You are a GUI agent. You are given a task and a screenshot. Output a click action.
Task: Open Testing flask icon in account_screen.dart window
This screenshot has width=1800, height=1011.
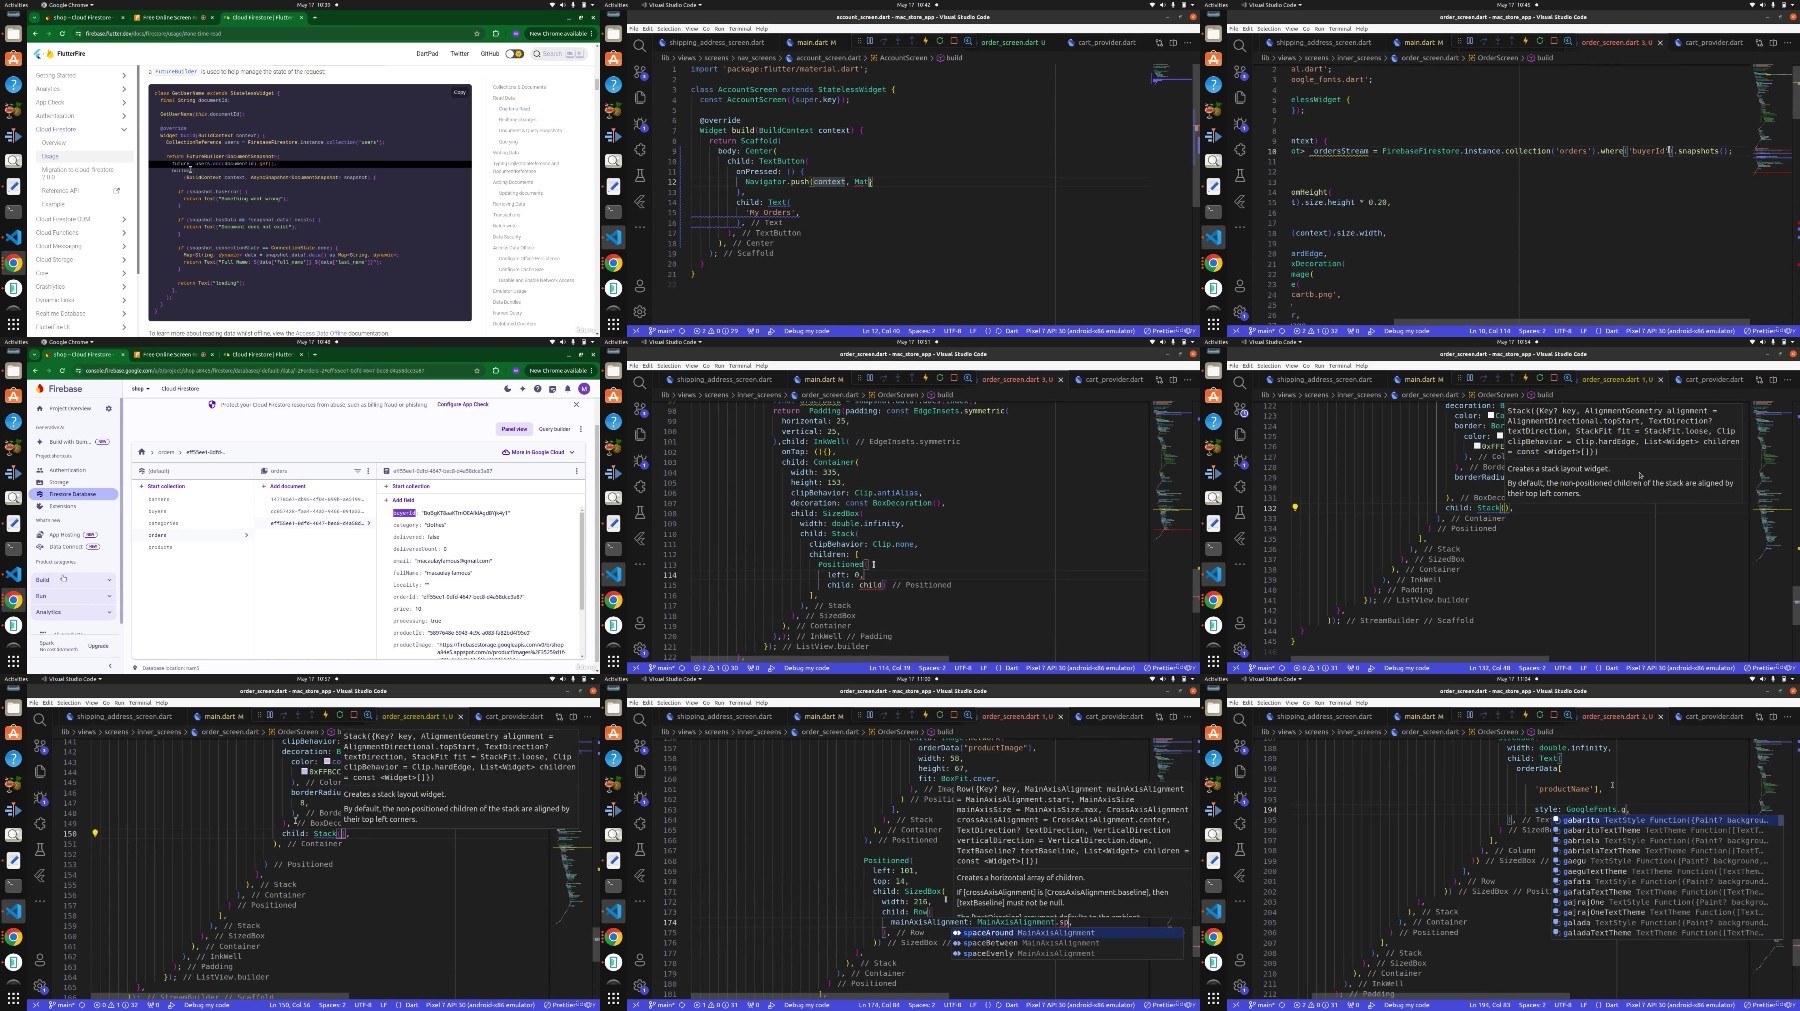tap(640, 176)
